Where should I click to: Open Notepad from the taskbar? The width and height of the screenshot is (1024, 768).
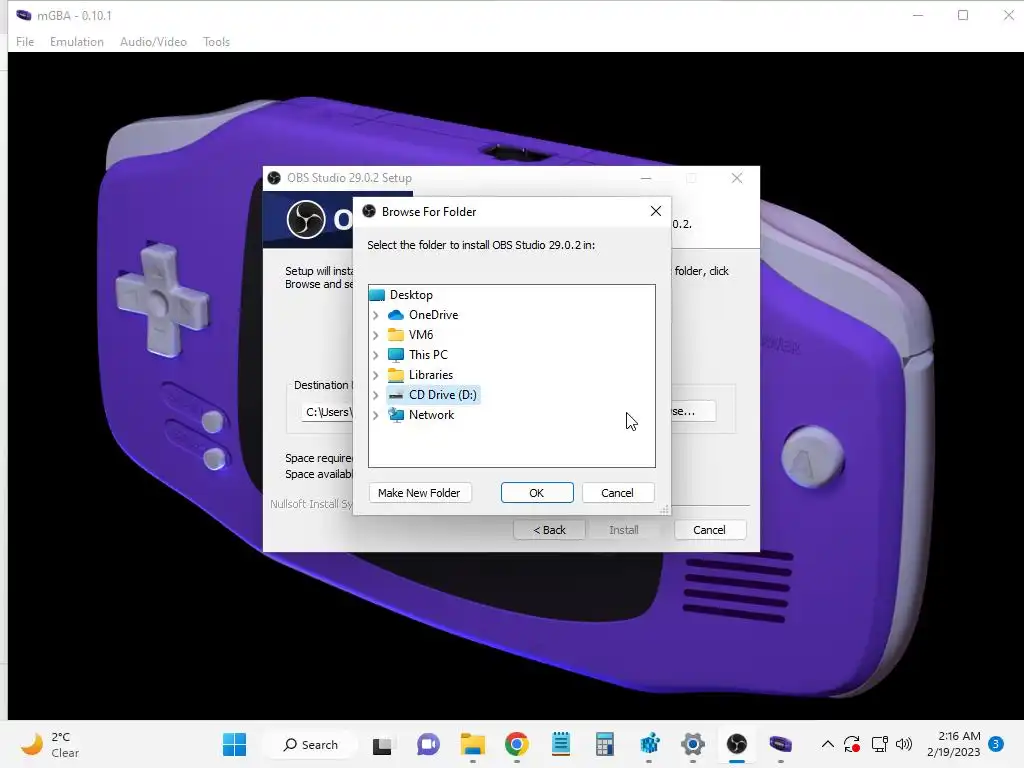(560, 744)
